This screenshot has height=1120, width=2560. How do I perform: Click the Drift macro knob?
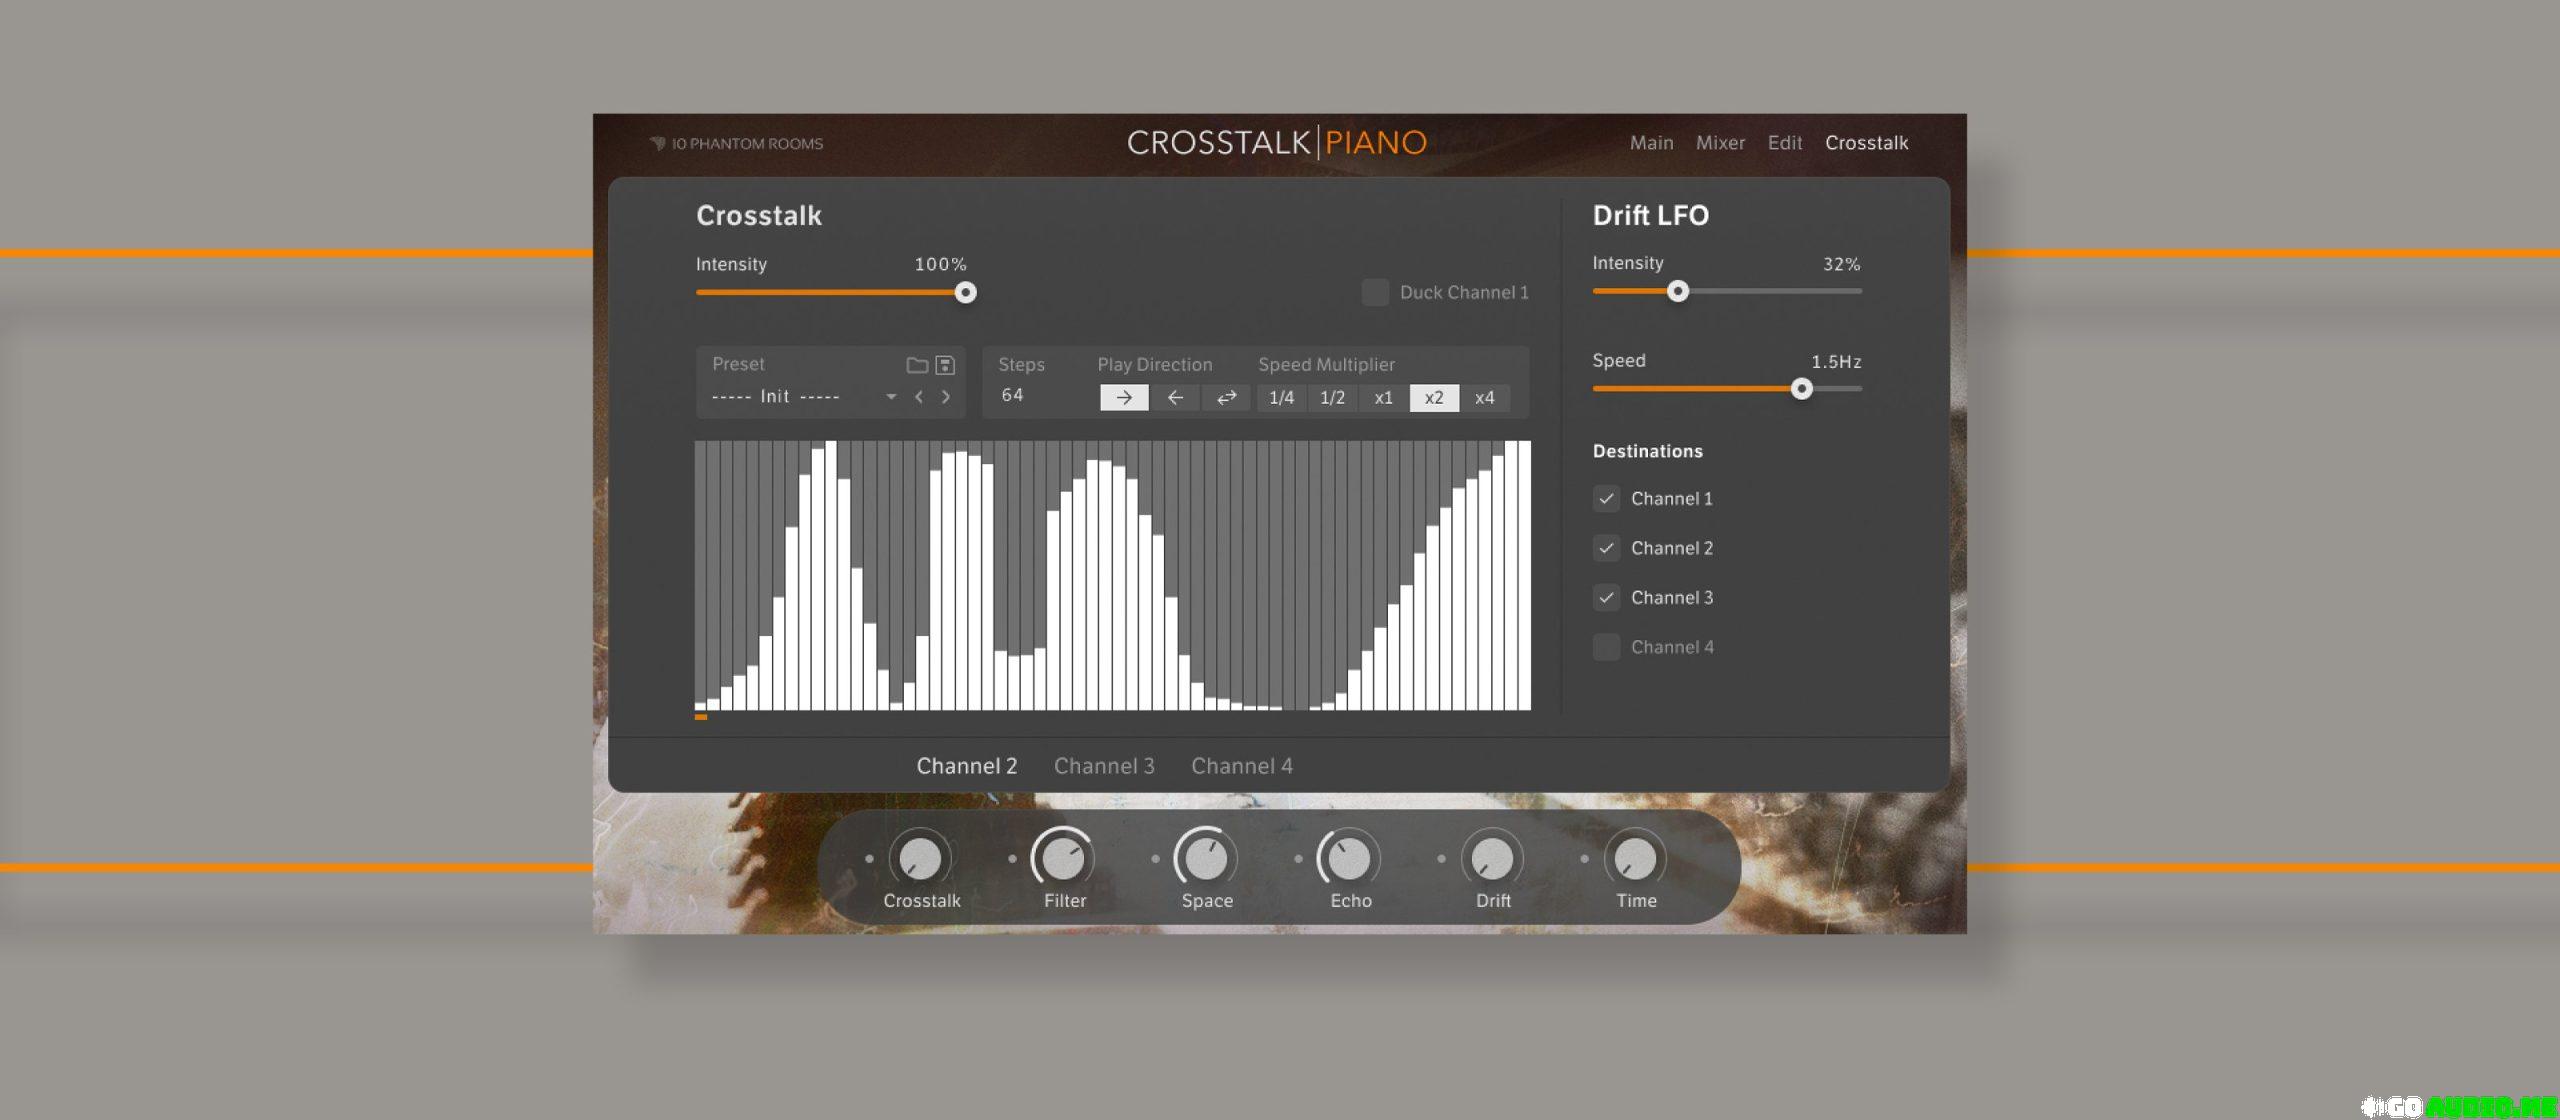(1492, 858)
